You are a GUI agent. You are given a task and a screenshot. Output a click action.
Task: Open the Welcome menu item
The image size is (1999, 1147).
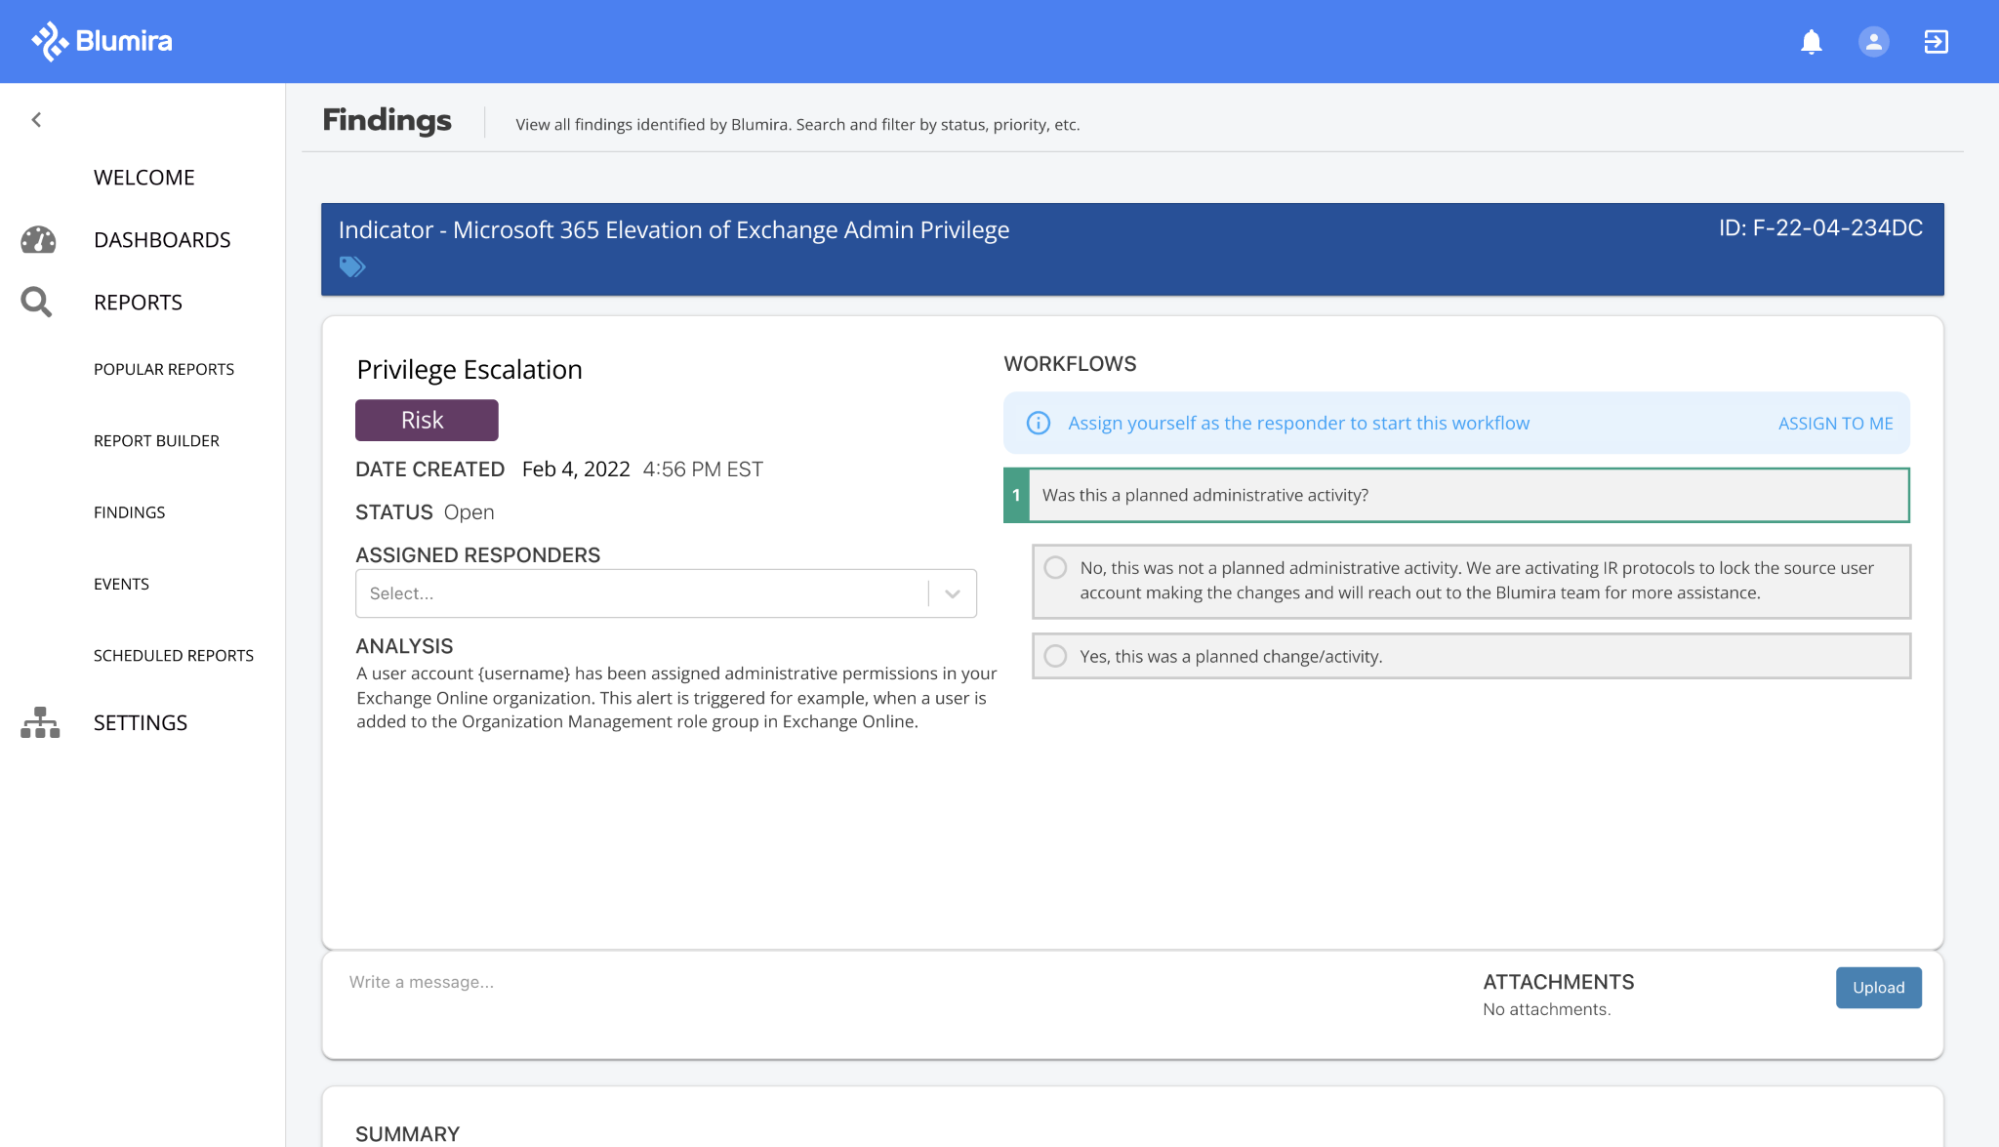coord(144,177)
